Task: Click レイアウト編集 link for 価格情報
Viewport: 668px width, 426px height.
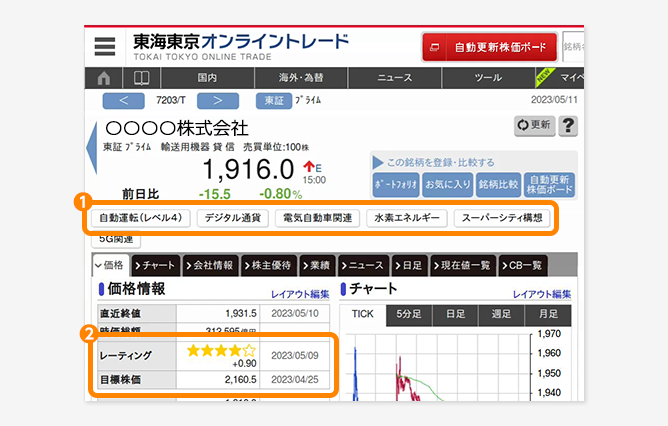Action: 300,294
